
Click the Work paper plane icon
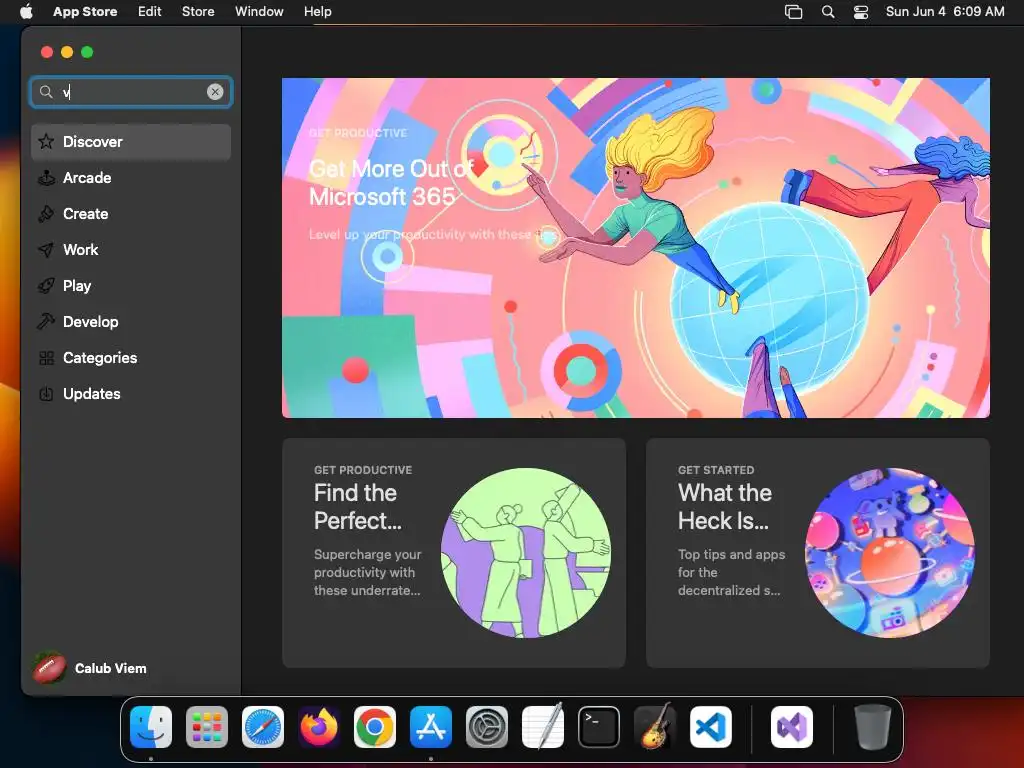(x=46, y=249)
